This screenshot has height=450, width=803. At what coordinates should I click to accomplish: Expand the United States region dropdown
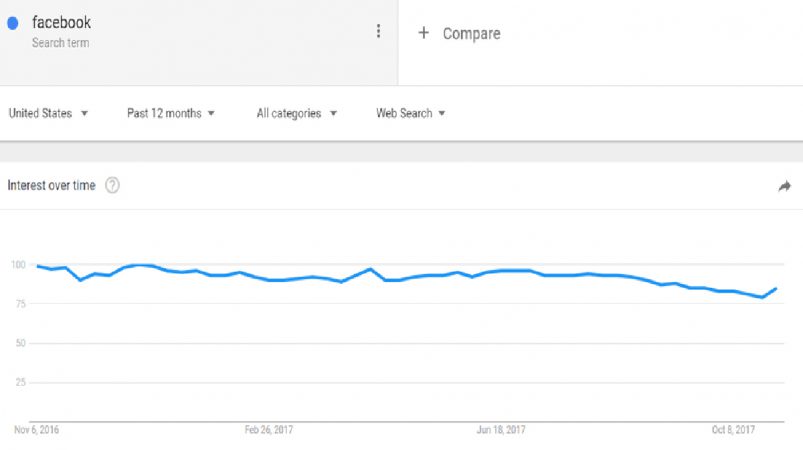[48, 113]
